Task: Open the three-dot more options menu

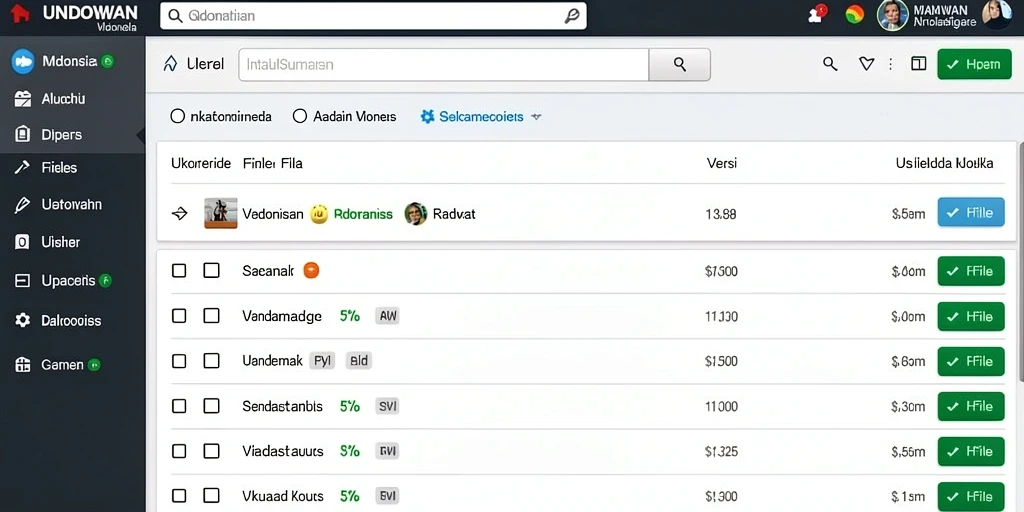Action: click(x=891, y=63)
